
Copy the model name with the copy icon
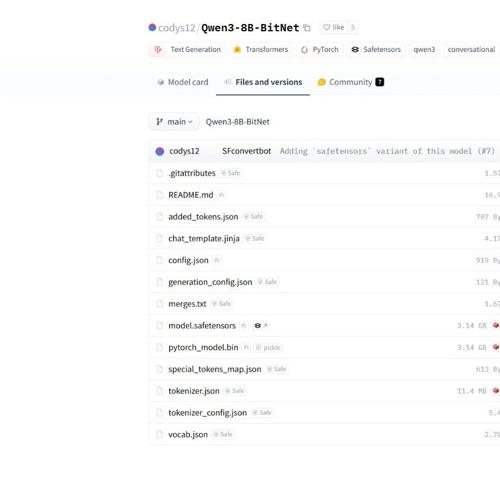click(307, 28)
